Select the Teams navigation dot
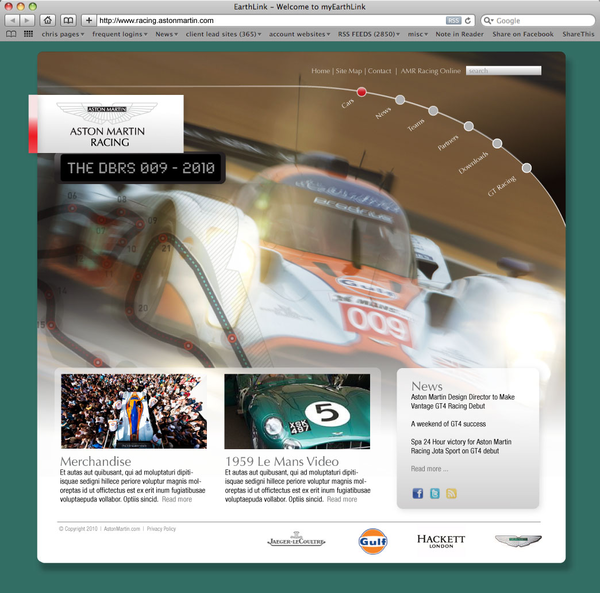Viewport: 600px width, 593px height. [433, 111]
